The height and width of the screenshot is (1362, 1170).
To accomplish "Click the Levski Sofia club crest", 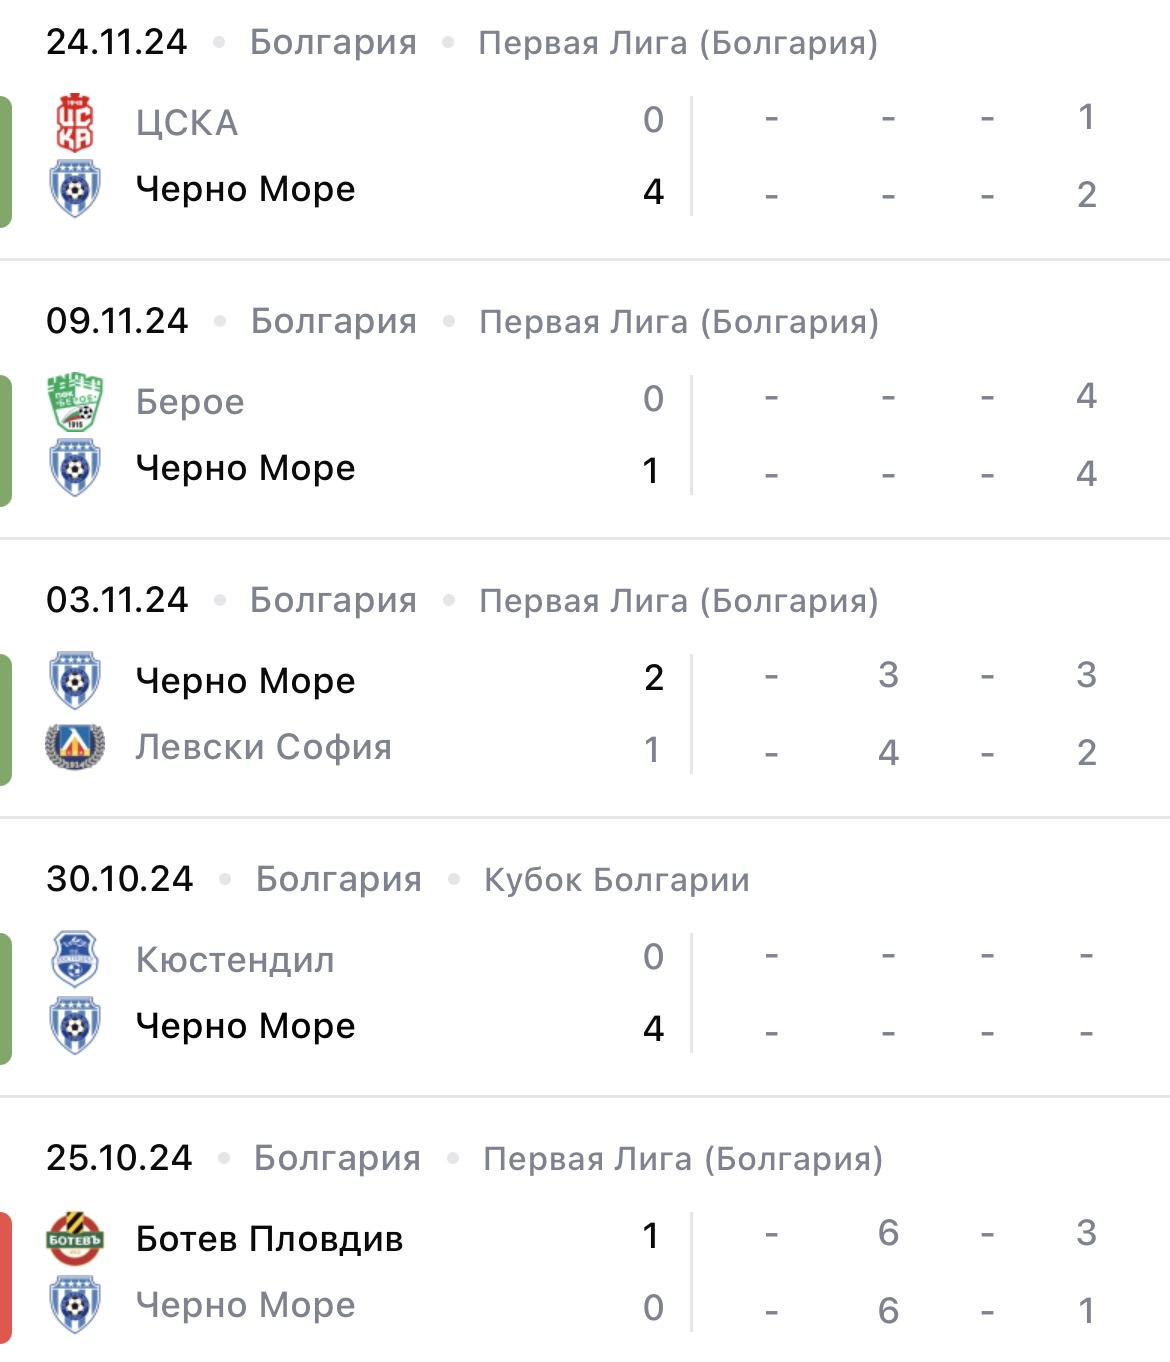I will 75,746.
